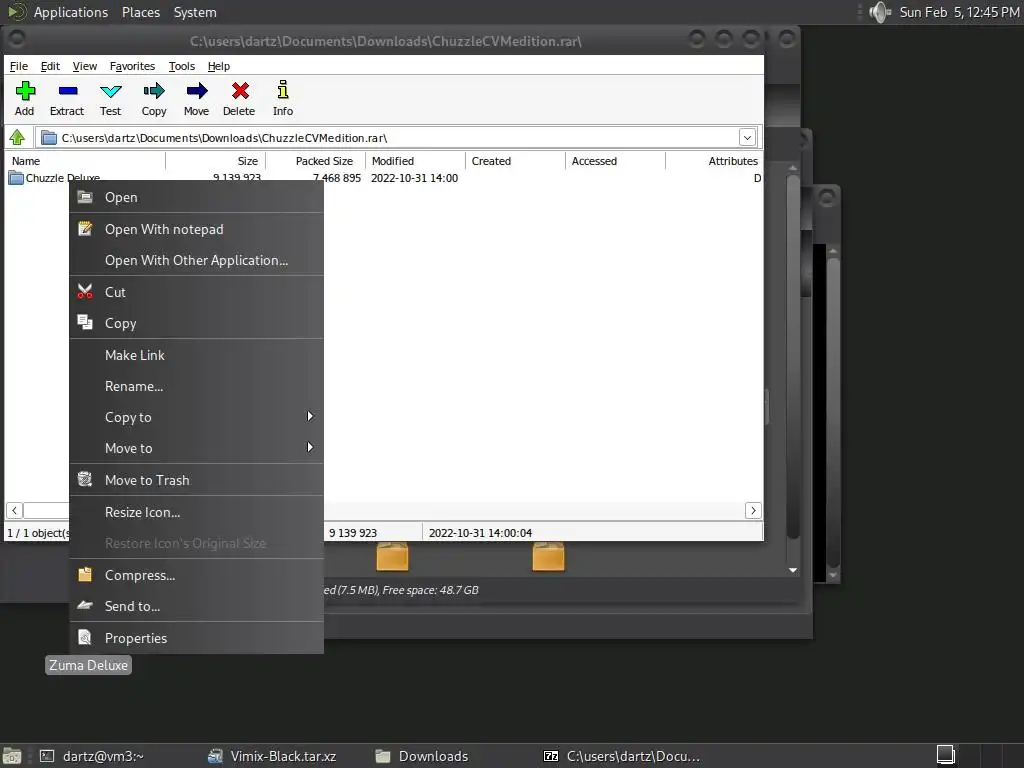Open the Favorites menu
Image resolution: width=1024 pixels, height=768 pixels.
(x=133, y=66)
